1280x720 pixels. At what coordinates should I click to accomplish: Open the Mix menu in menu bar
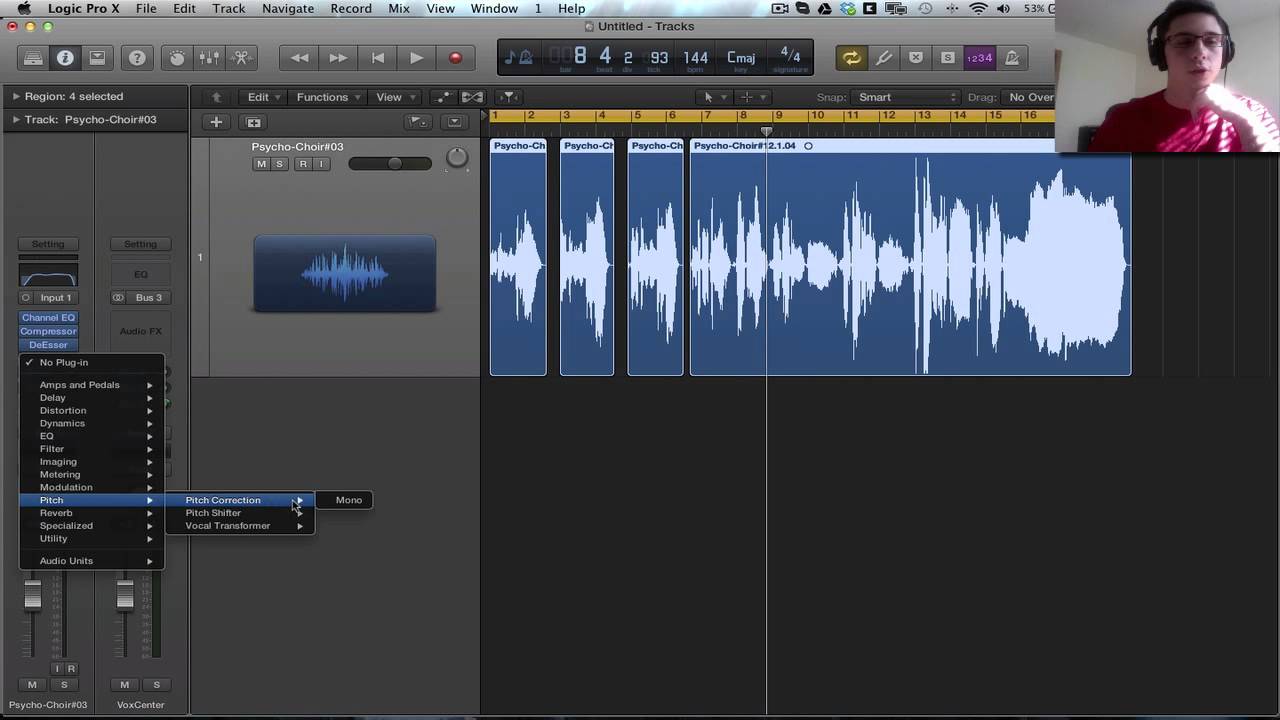click(399, 9)
